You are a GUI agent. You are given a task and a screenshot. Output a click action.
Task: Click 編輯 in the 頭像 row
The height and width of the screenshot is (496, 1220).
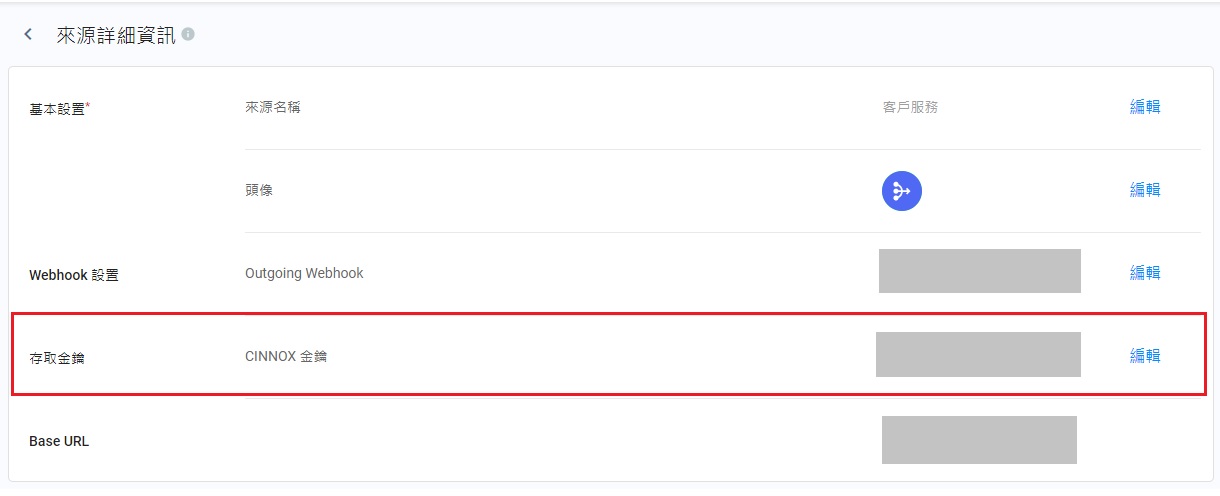(1145, 190)
